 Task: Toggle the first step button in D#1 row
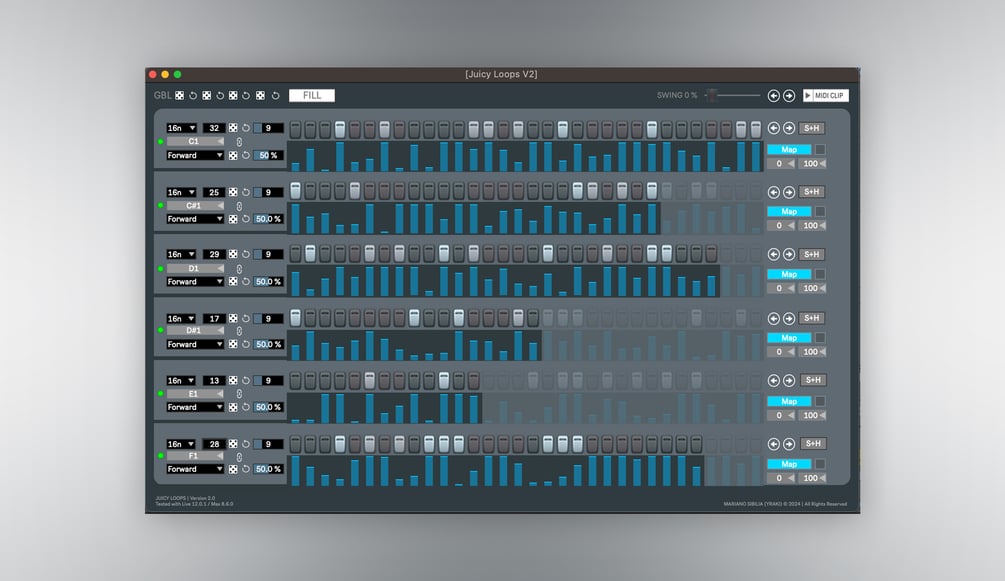pyautogui.click(x=295, y=317)
